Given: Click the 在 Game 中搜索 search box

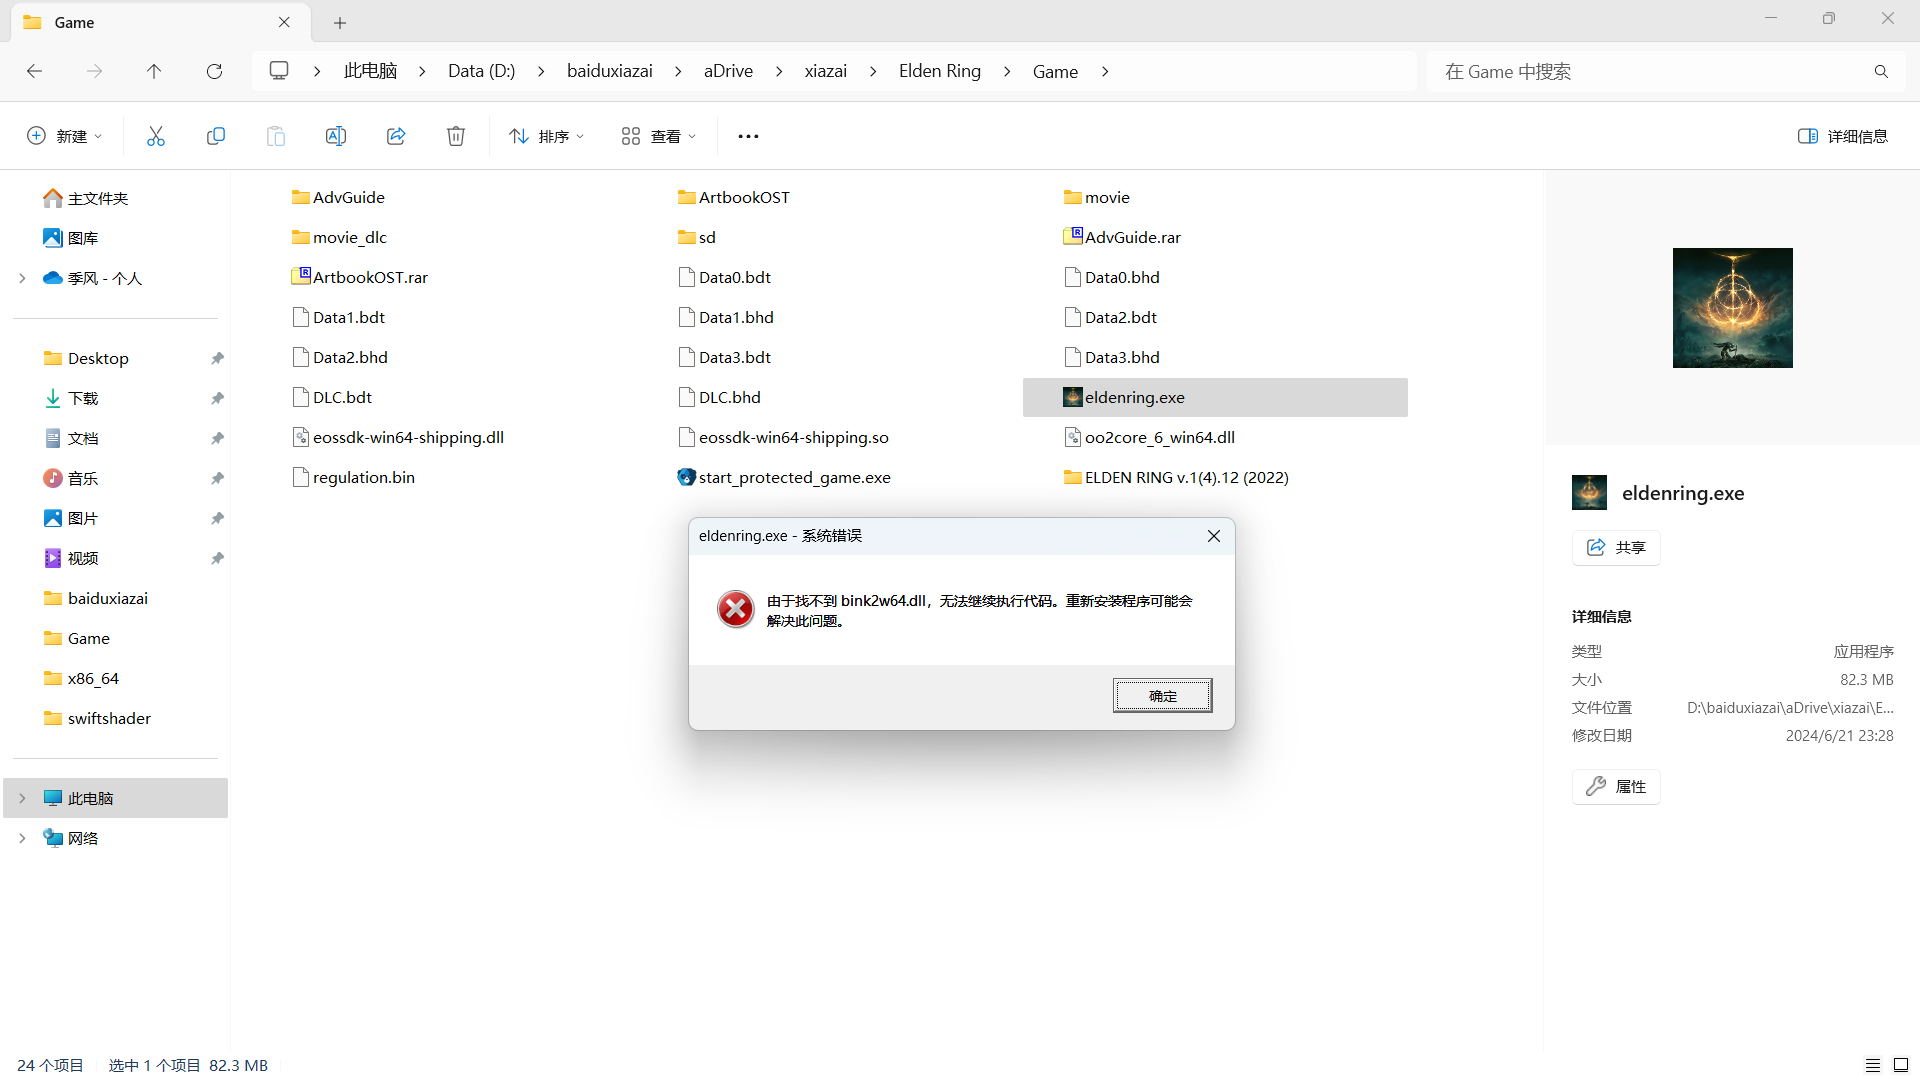Looking at the screenshot, I should point(1650,71).
